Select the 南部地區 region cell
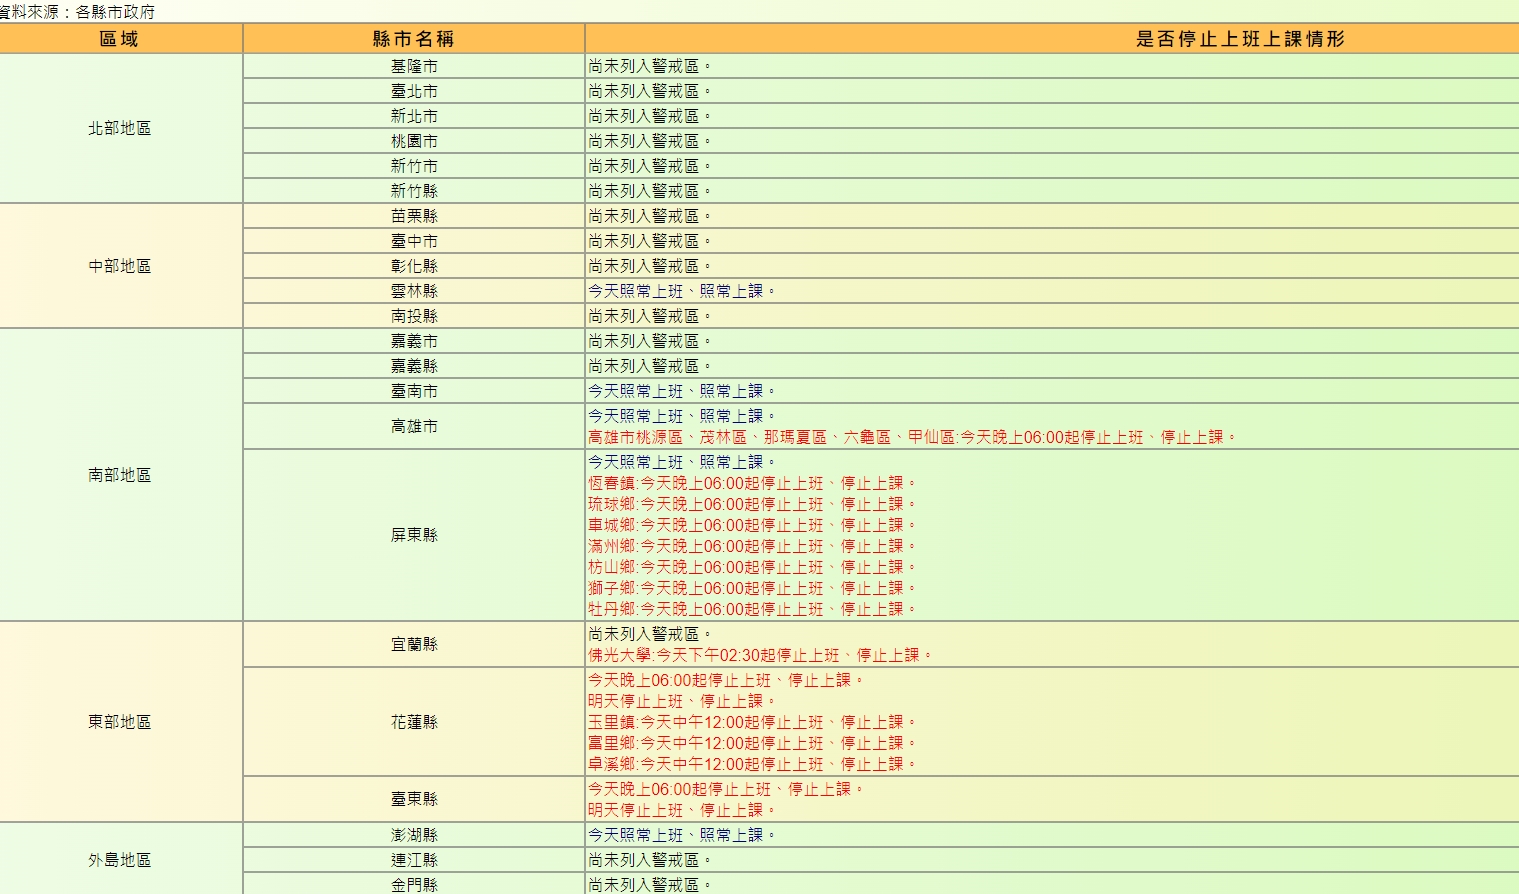This screenshot has height=894, width=1519. coord(120,475)
